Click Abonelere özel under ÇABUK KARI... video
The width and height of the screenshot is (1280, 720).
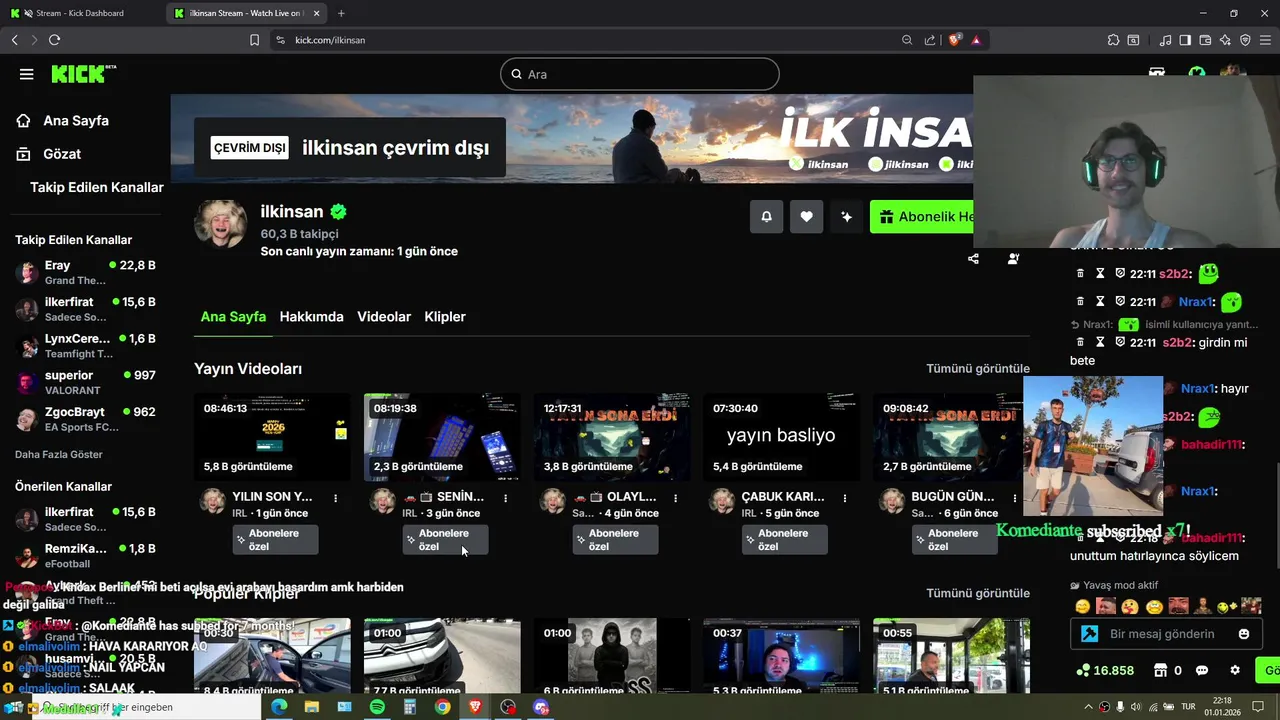click(785, 540)
